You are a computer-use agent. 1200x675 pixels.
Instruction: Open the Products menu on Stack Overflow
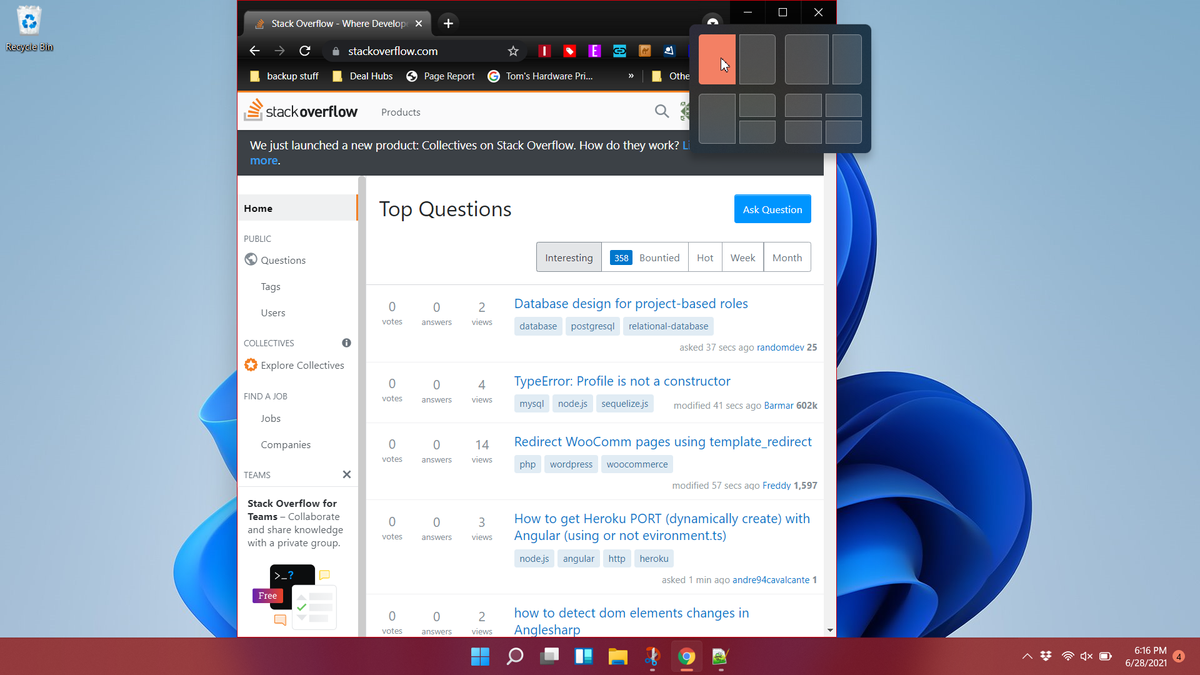(400, 112)
